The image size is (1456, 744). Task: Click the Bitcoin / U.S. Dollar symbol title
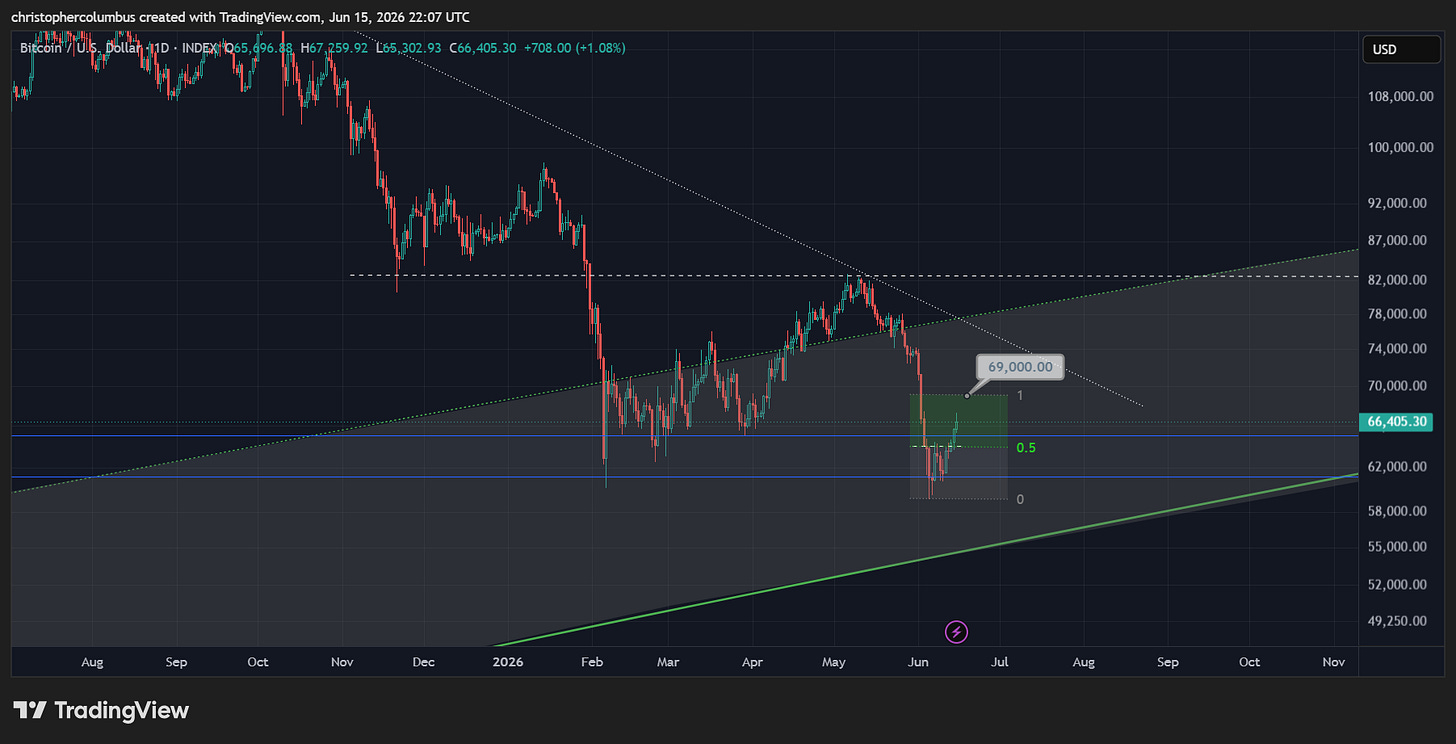[x=96, y=47]
